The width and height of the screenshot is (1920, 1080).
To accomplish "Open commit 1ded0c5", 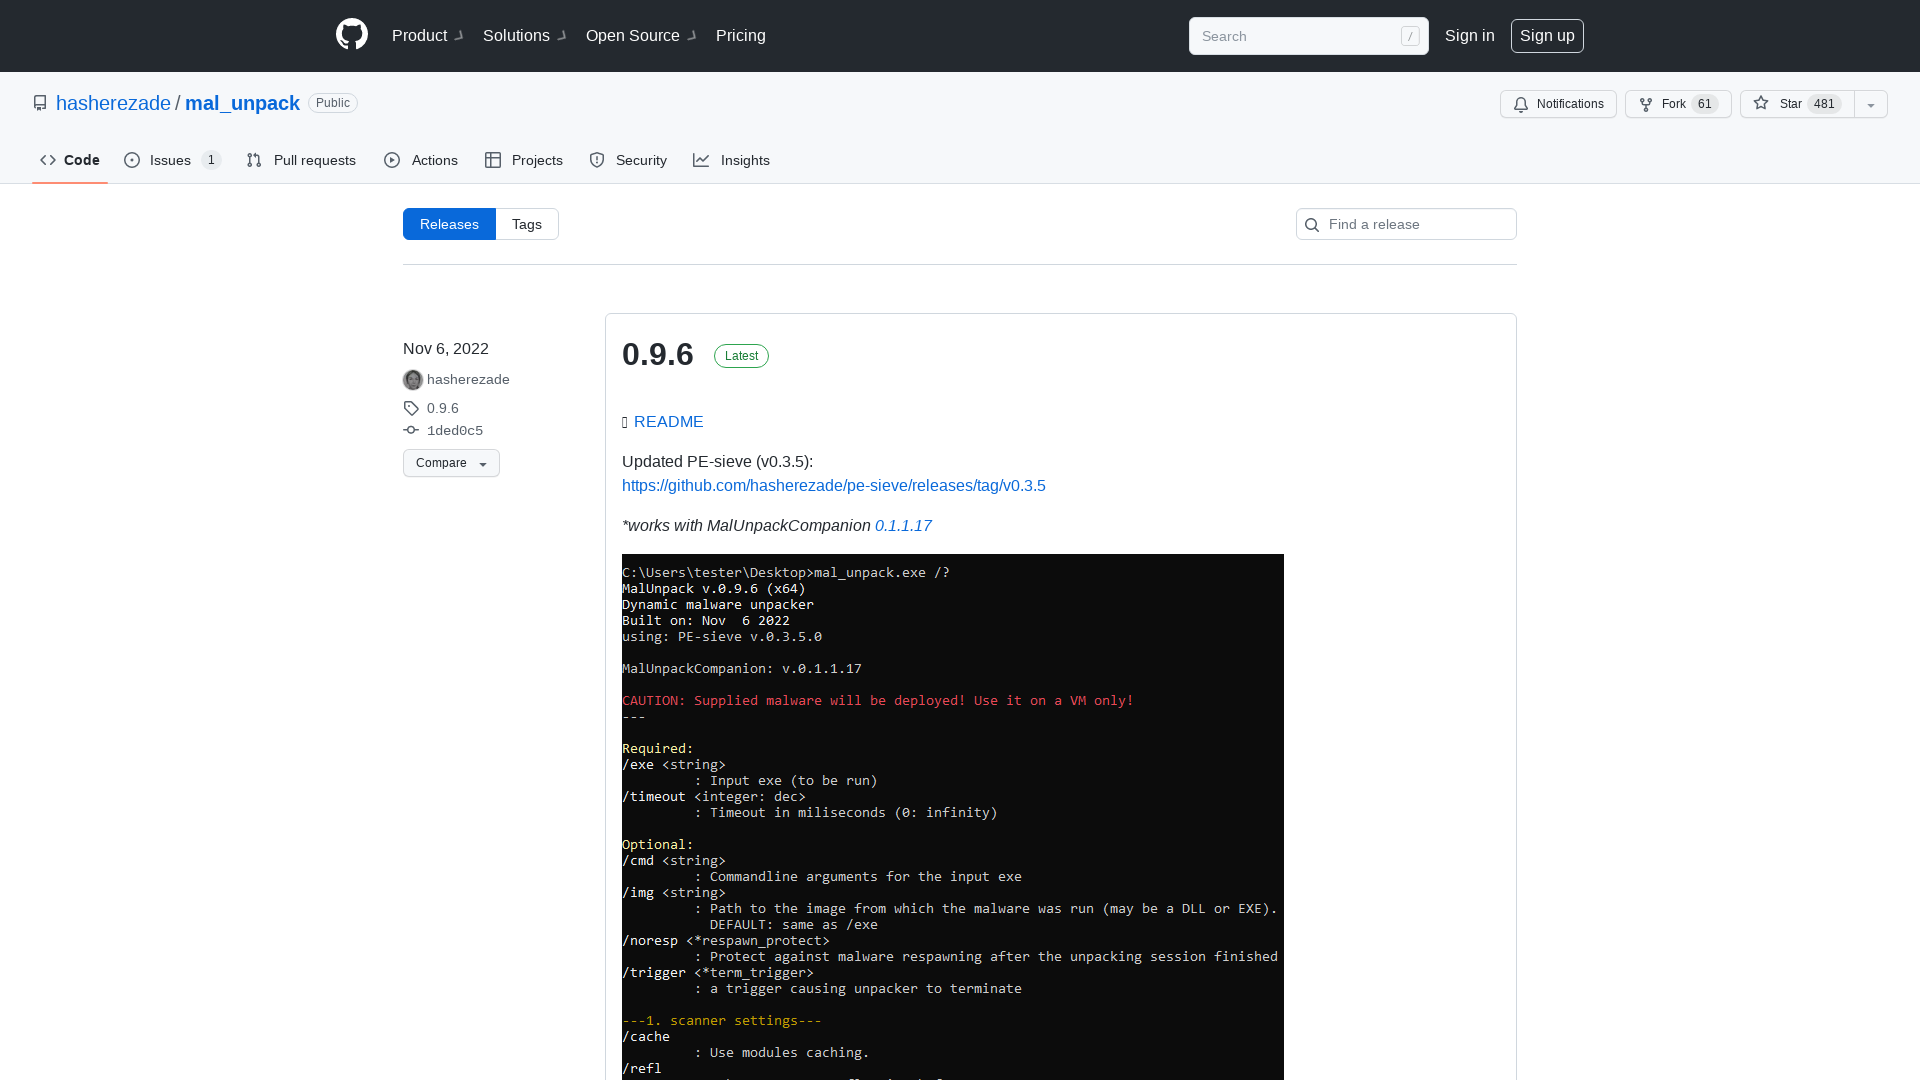I will 455,431.
